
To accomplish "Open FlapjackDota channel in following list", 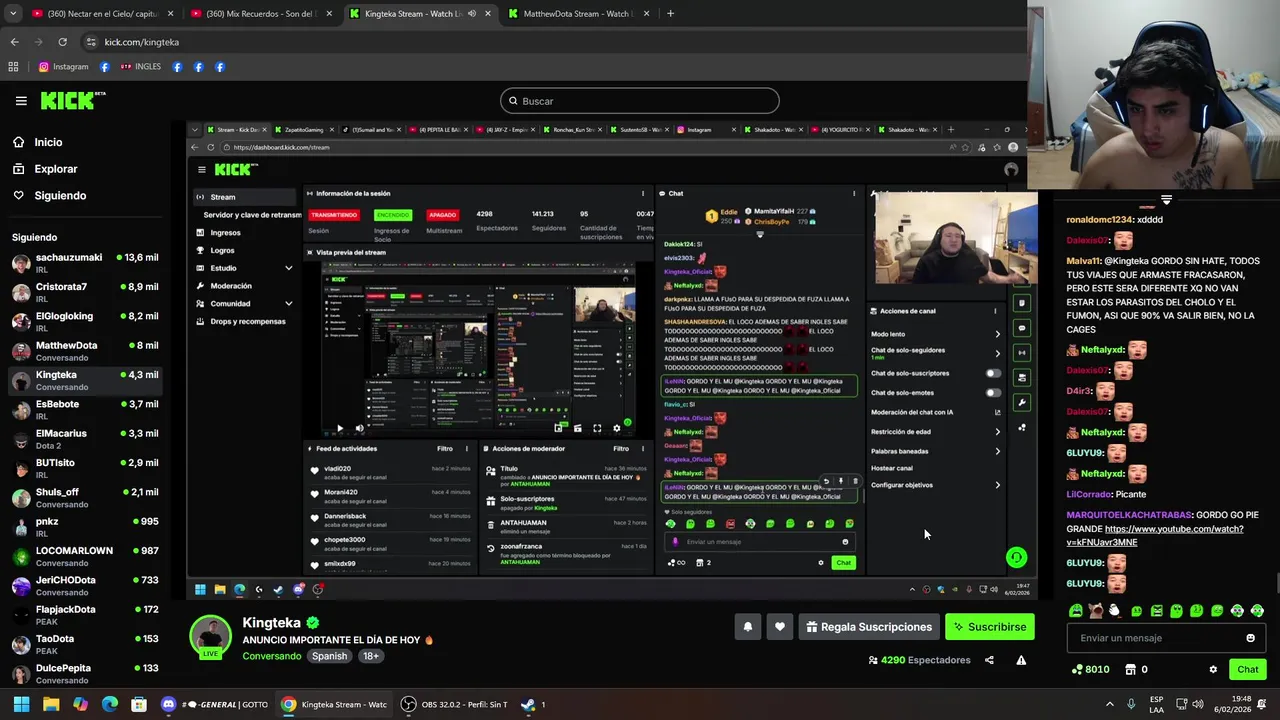I will click(x=85, y=614).
